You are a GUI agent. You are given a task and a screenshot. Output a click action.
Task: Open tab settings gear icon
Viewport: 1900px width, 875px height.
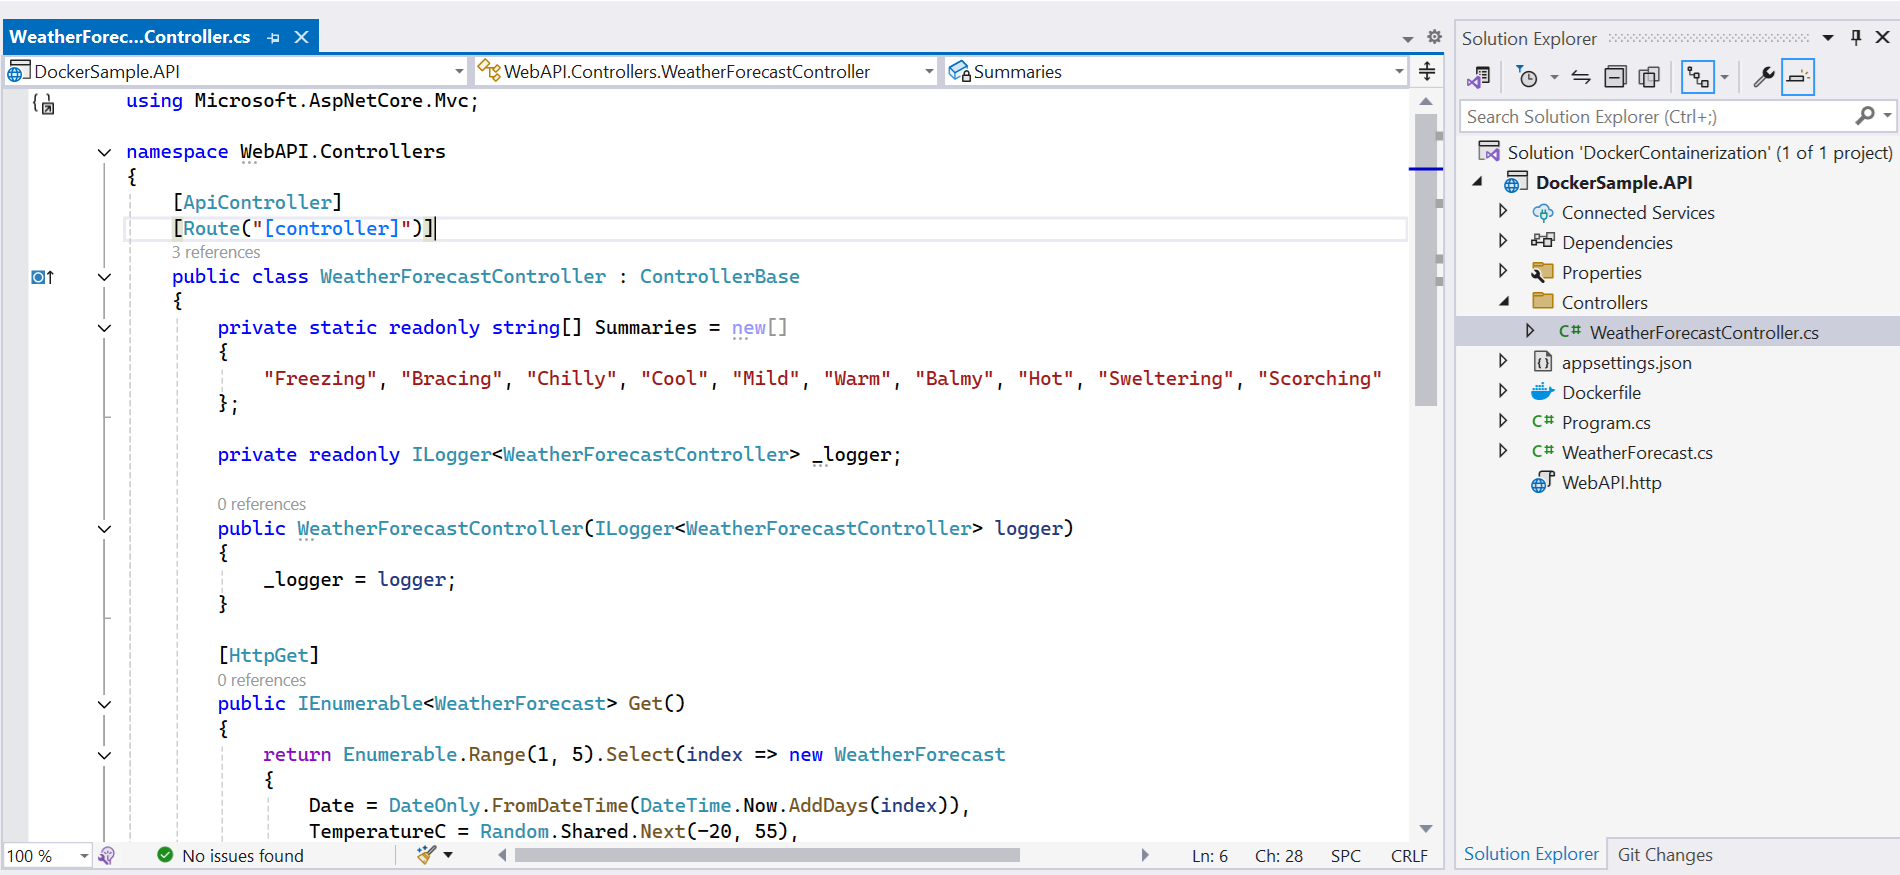pos(1434,37)
